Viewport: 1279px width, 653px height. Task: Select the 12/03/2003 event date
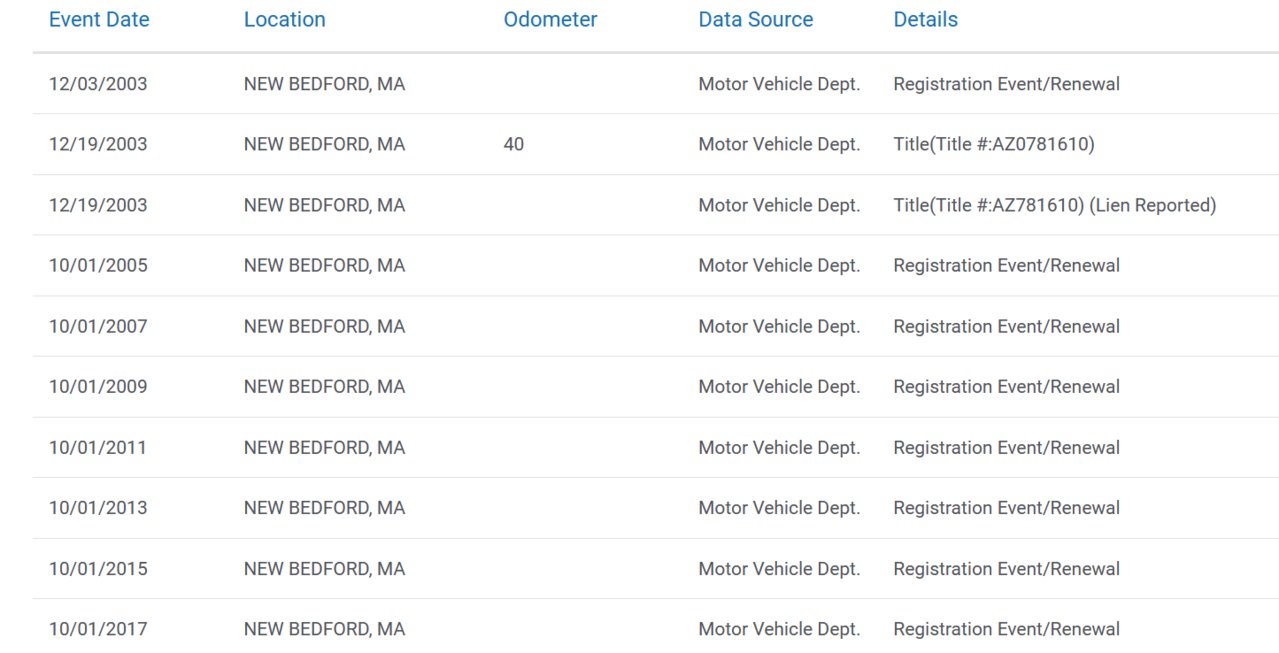tap(98, 84)
